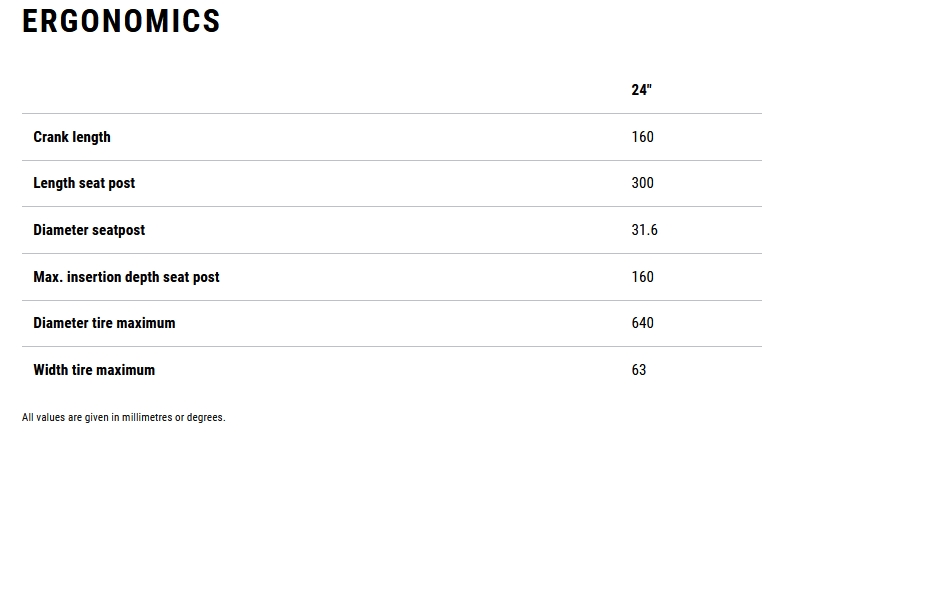Select the 160 value for max insertion depth
The image size is (929, 600).
(x=642, y=277)
